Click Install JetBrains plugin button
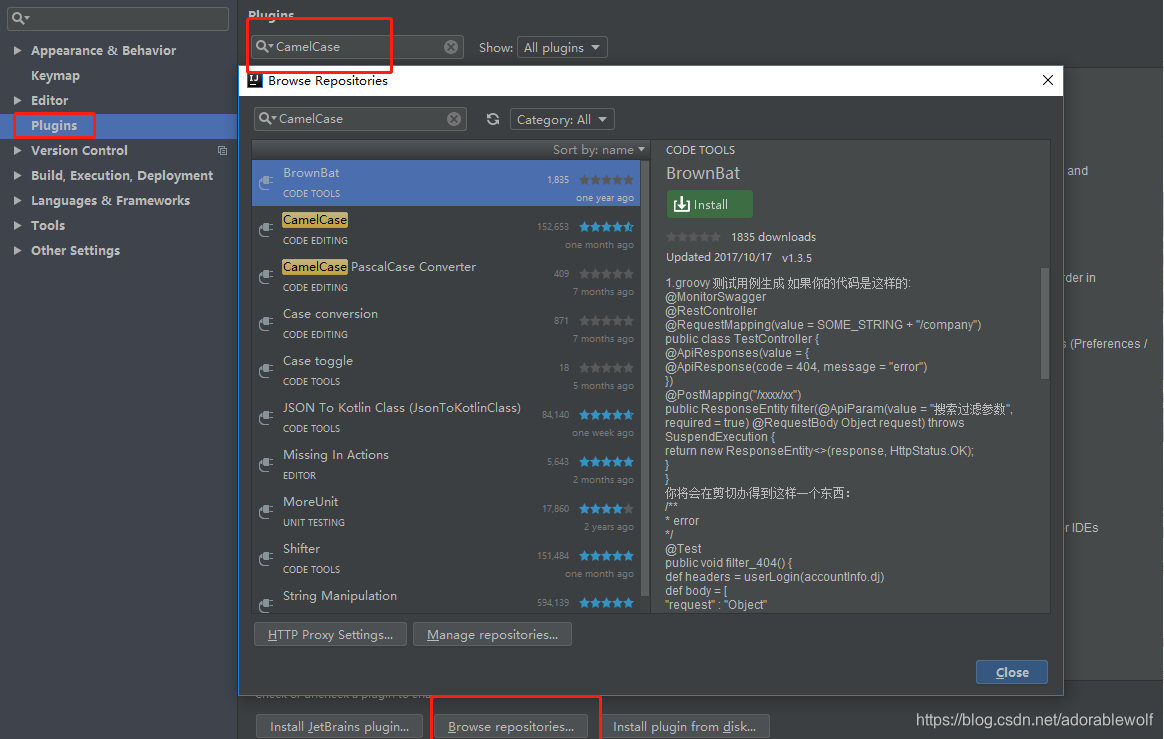Image resolution: width=1164 pixels, height=739 pixels. [x=339, y=726]
